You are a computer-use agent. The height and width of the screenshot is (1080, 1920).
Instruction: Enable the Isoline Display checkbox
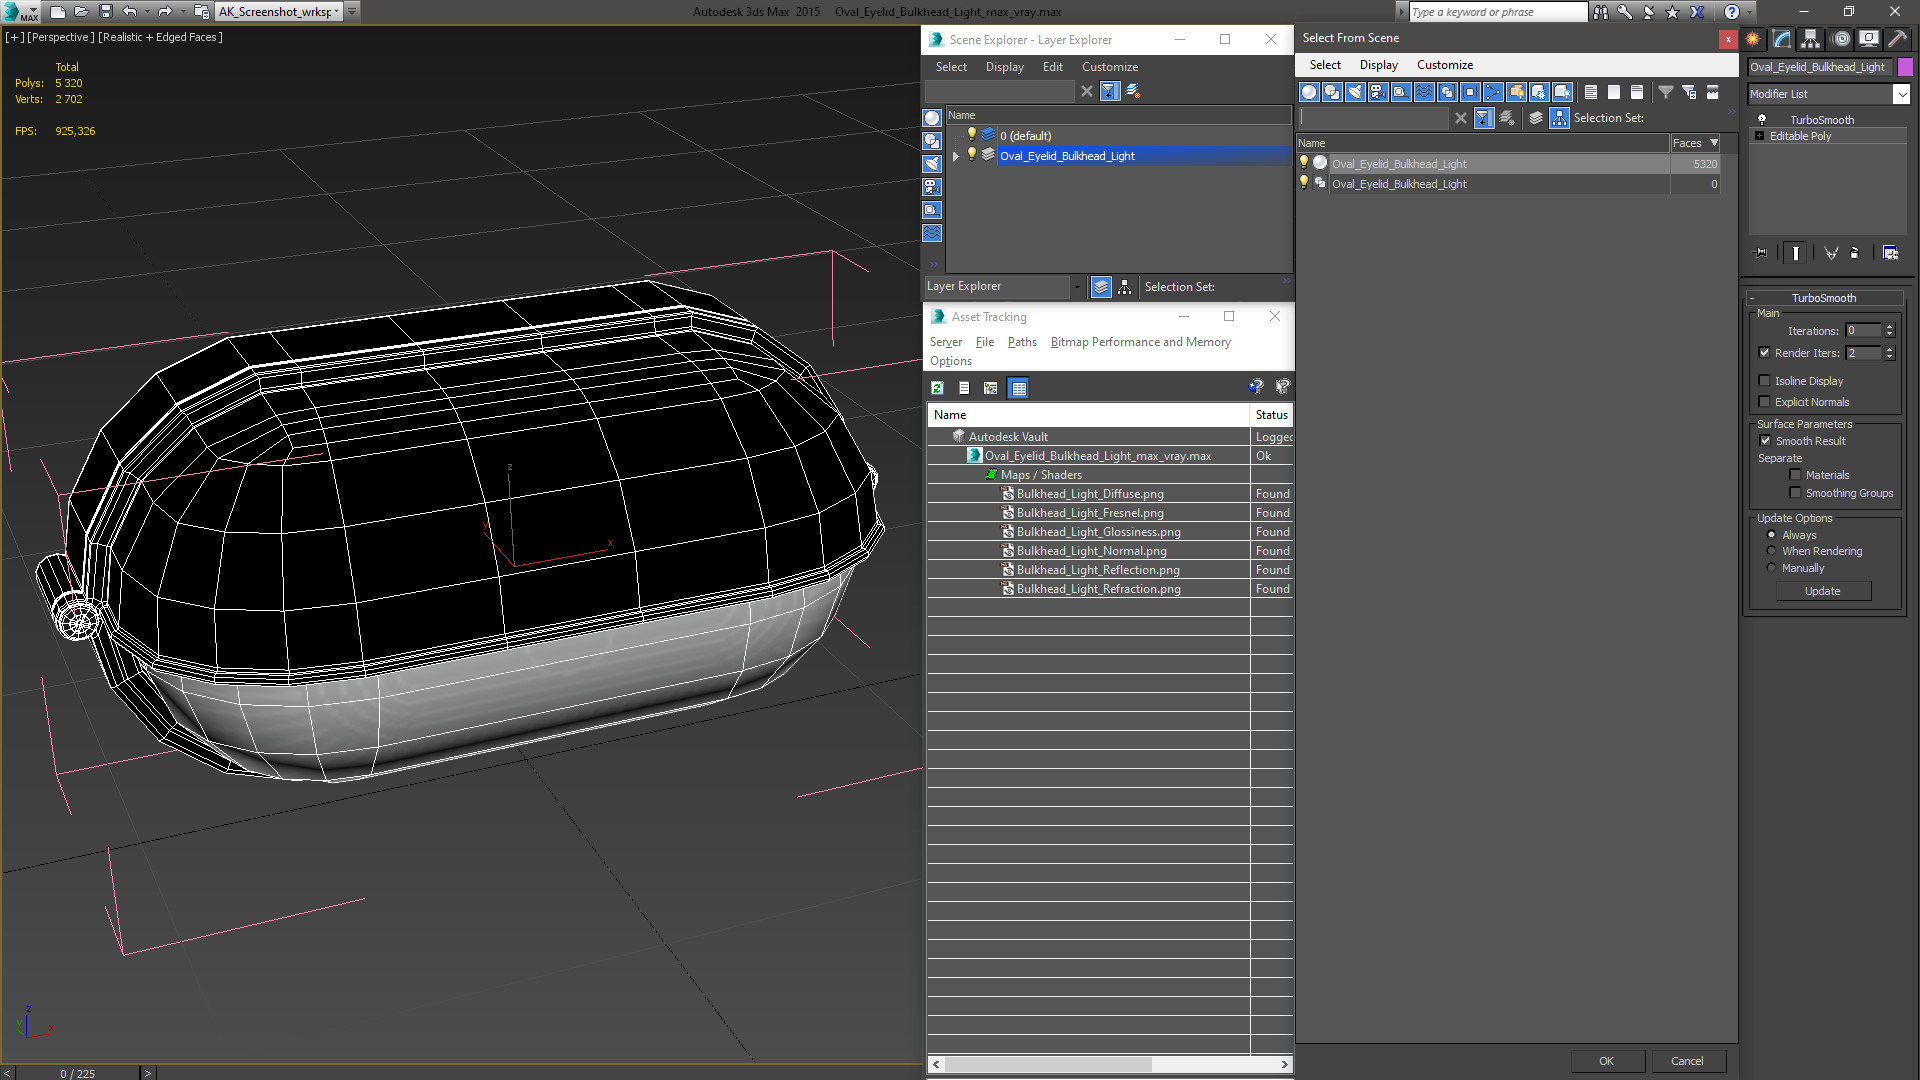click(x=1765, y=381)
